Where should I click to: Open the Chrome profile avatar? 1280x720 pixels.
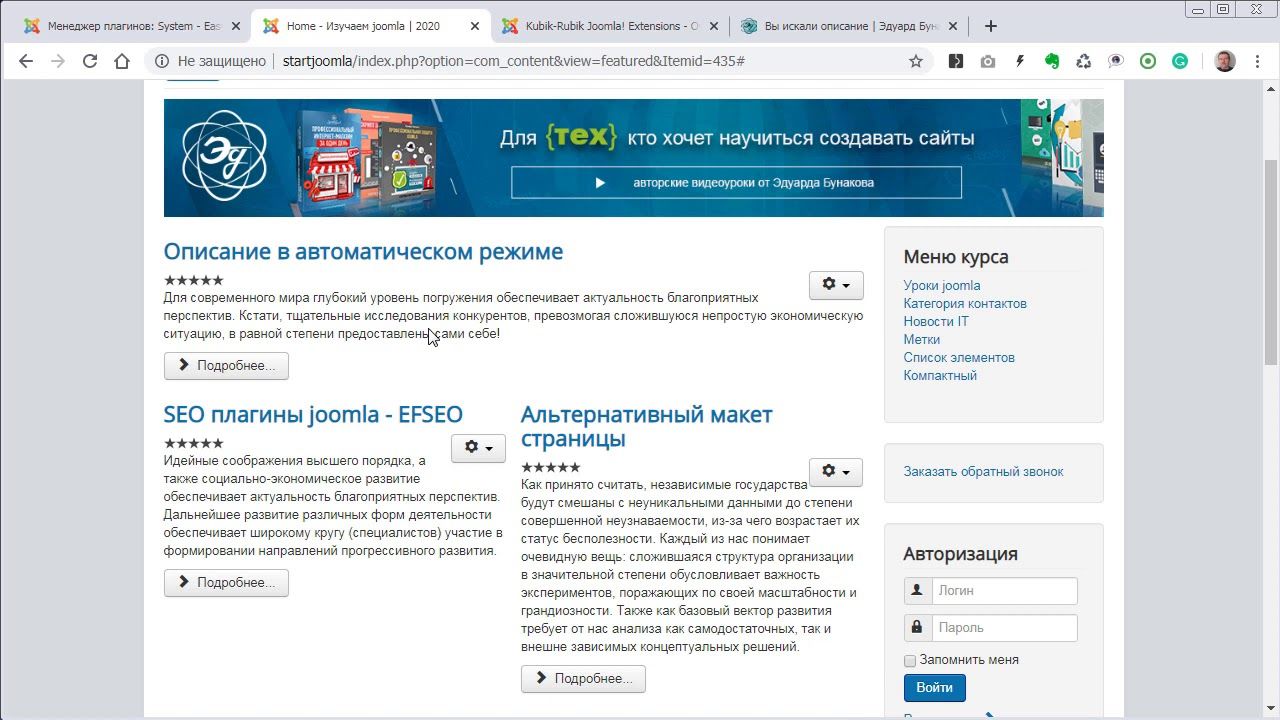coord(1225,61)
